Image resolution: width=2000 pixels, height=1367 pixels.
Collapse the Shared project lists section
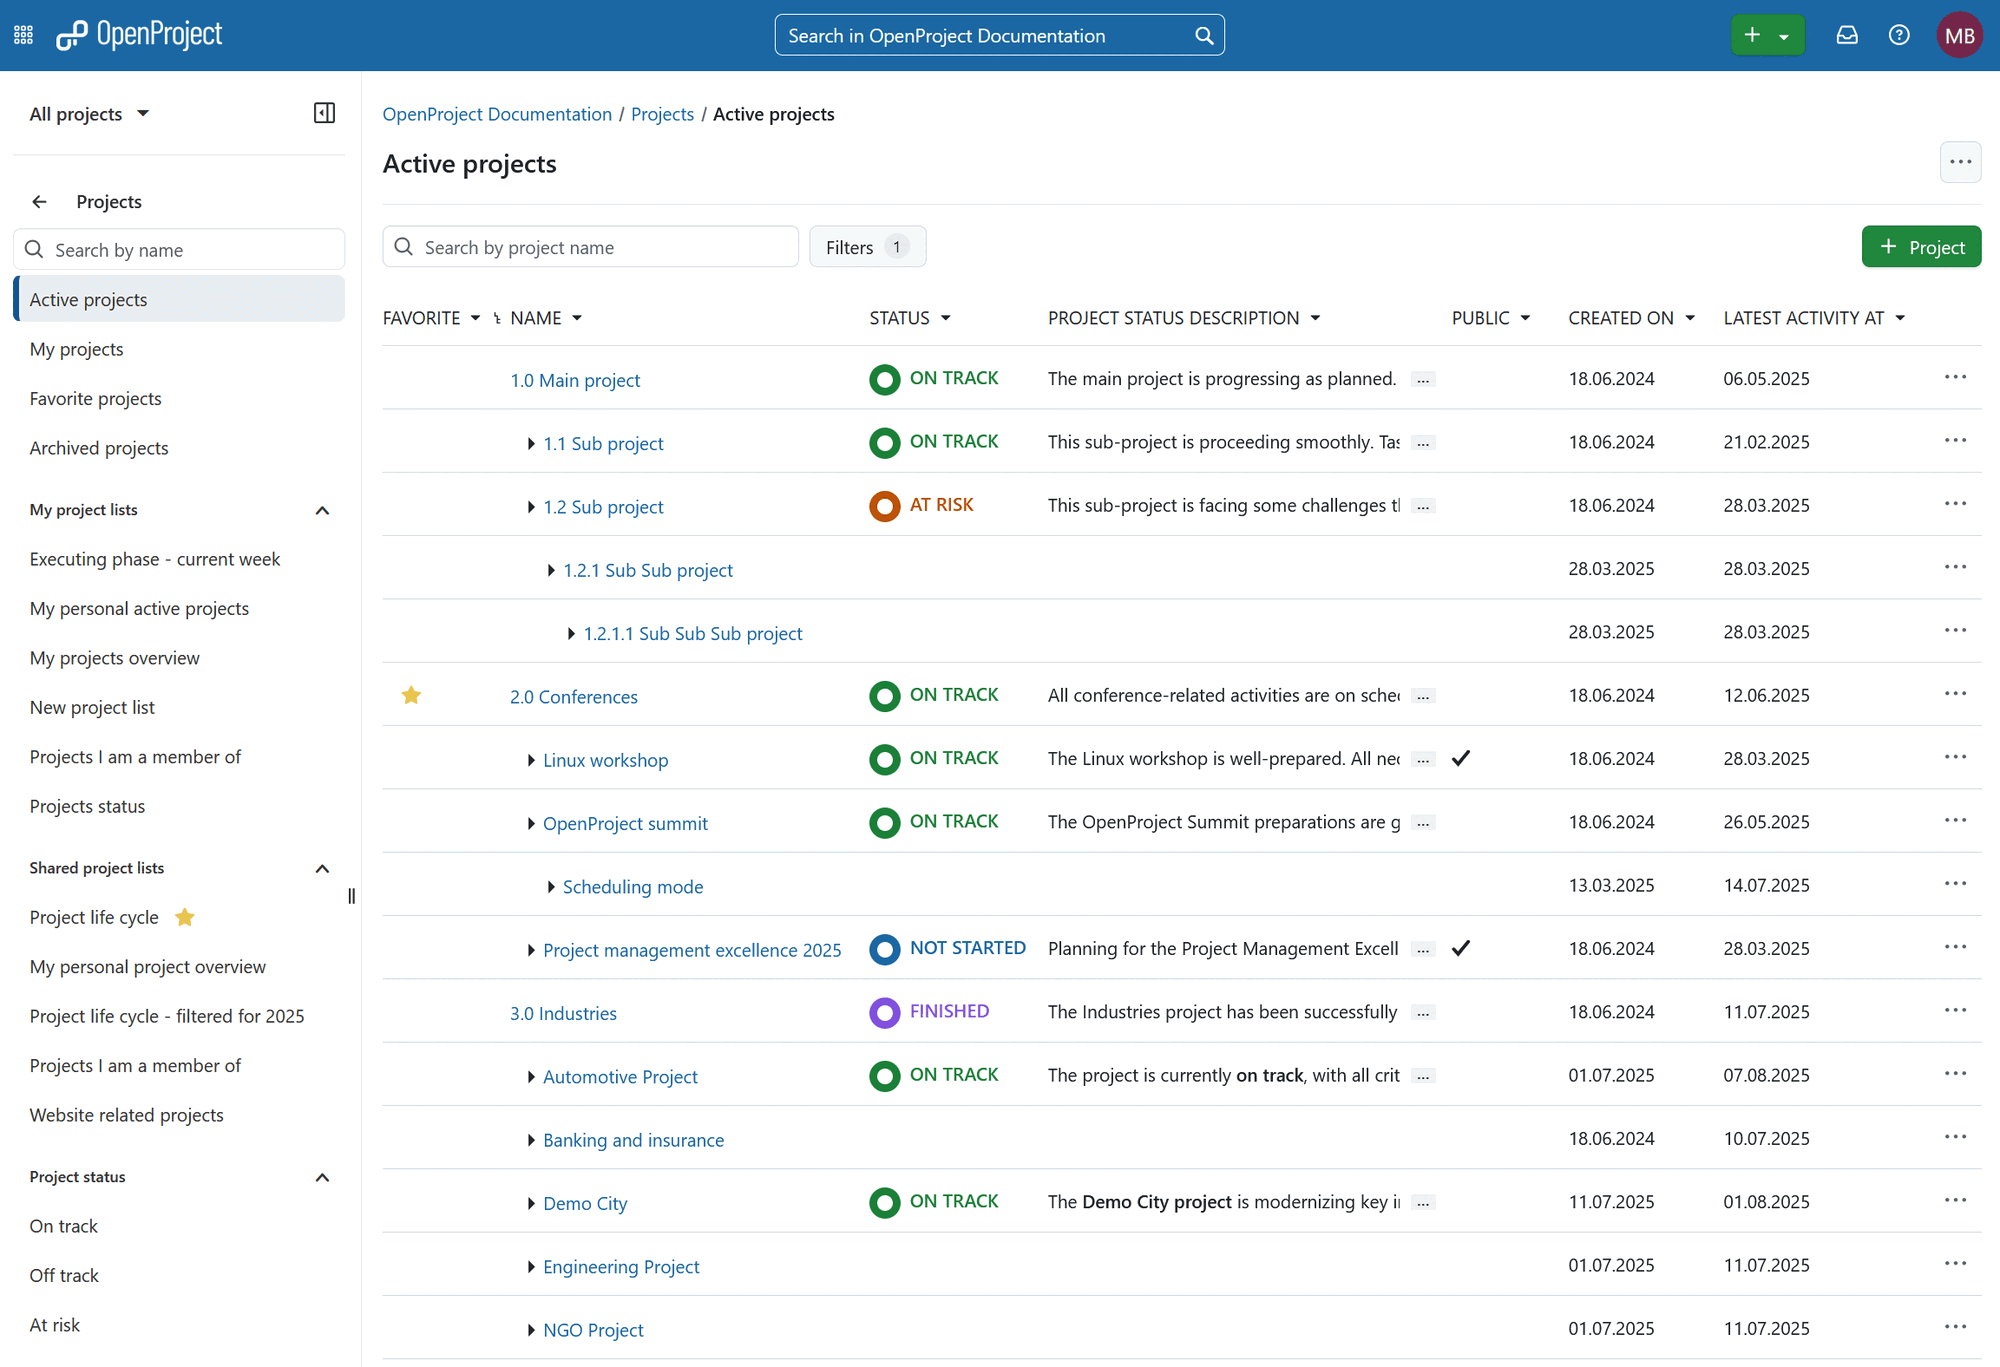pyautogui.click(x=322, y=868)
